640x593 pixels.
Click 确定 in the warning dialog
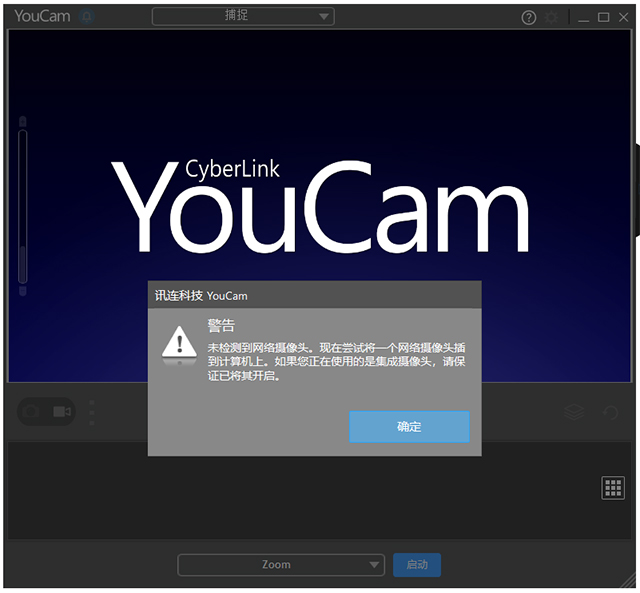click(x=409, y=426)
